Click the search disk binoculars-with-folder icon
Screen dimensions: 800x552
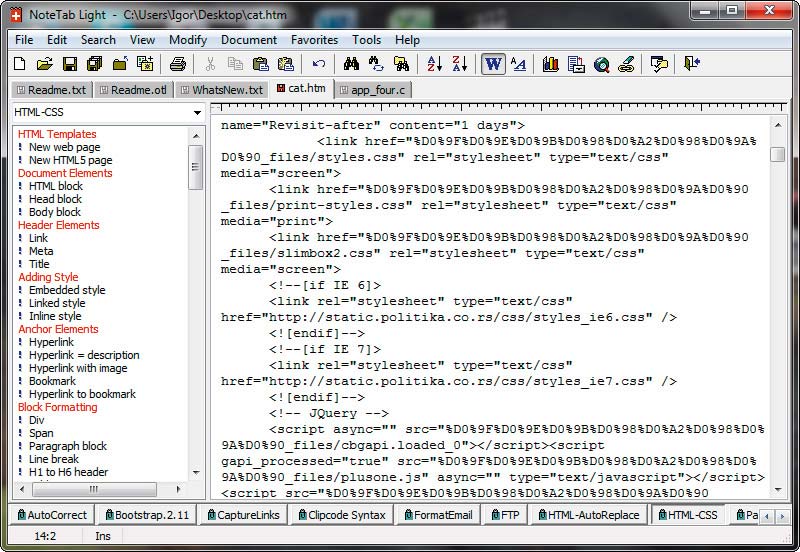tap(402, 64)
